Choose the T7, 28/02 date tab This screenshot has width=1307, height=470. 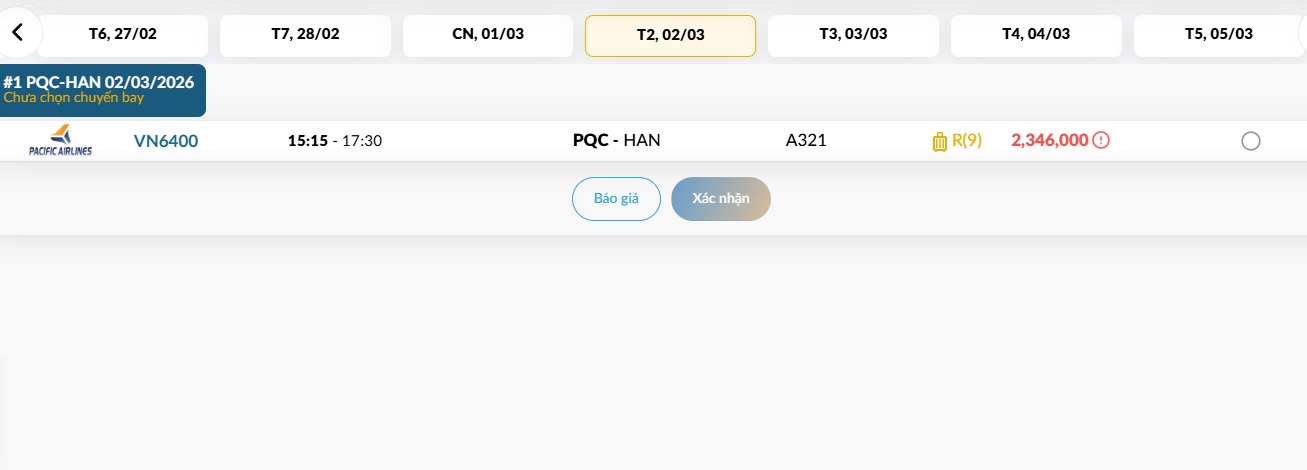(305, 34)
